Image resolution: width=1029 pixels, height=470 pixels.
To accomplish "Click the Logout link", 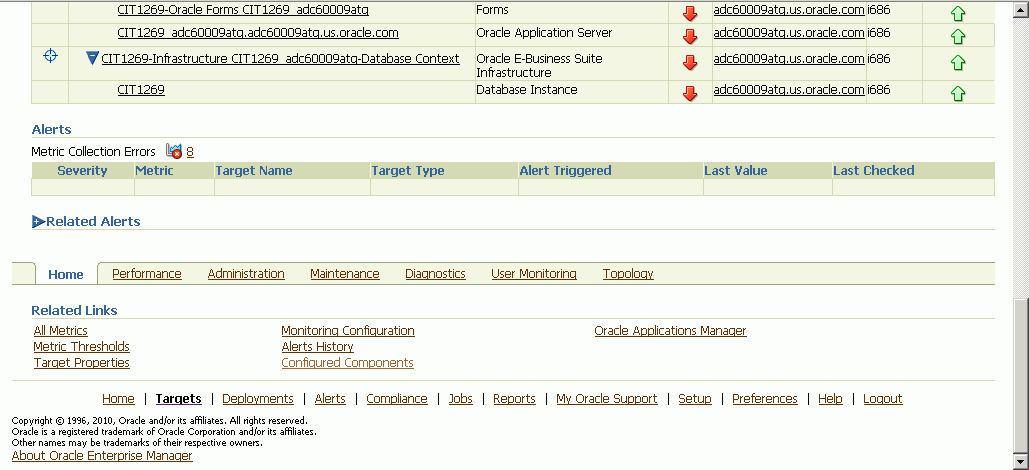I will tap(883, 398).
